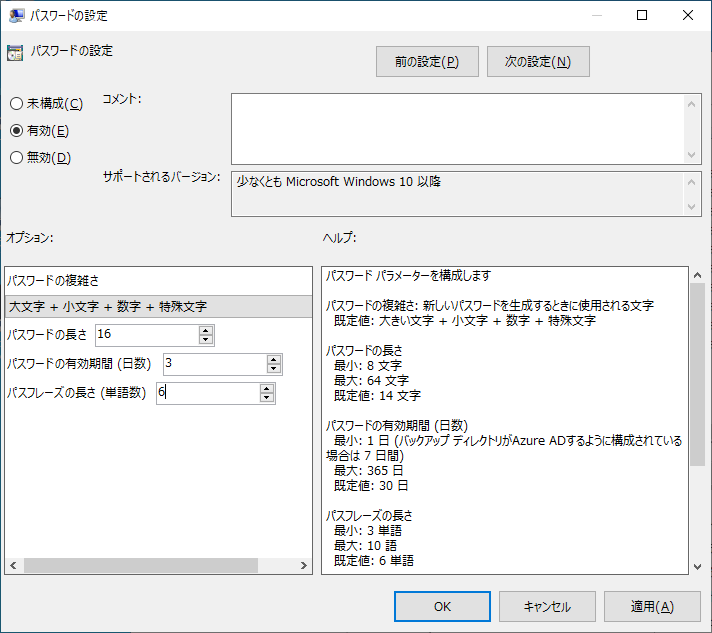The image size is (712, 633).
Task: Select the 未構成 radio button
Action: click(x=16, y=104)
